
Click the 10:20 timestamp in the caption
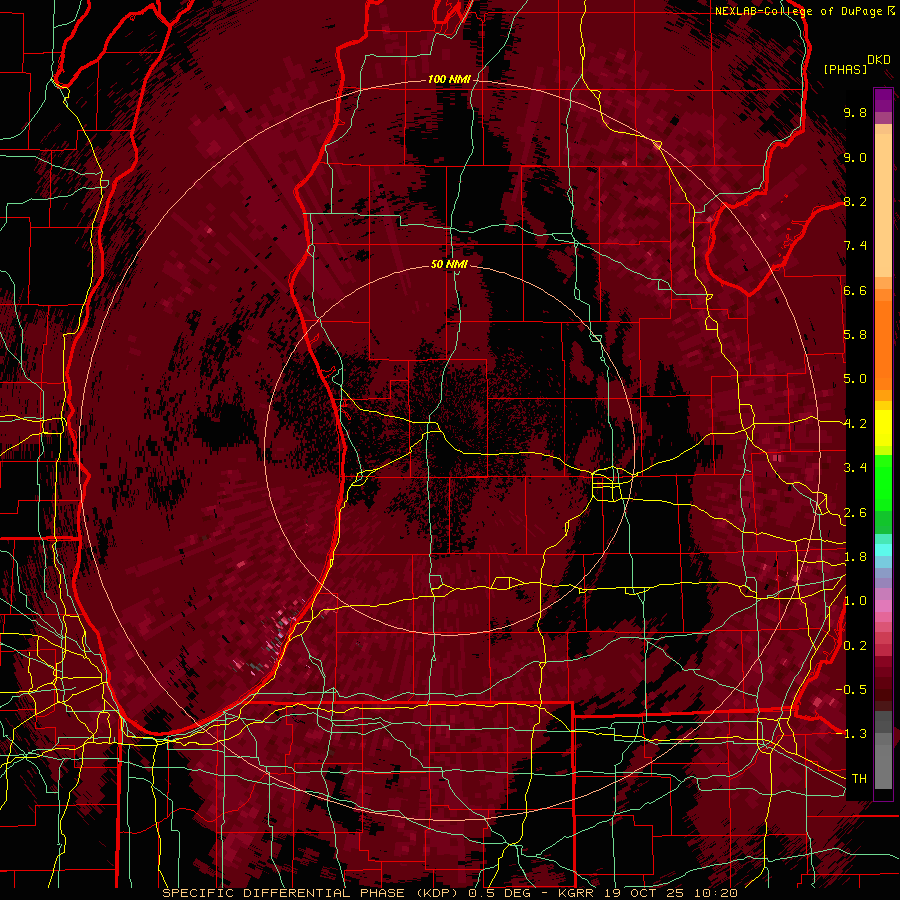715,893
